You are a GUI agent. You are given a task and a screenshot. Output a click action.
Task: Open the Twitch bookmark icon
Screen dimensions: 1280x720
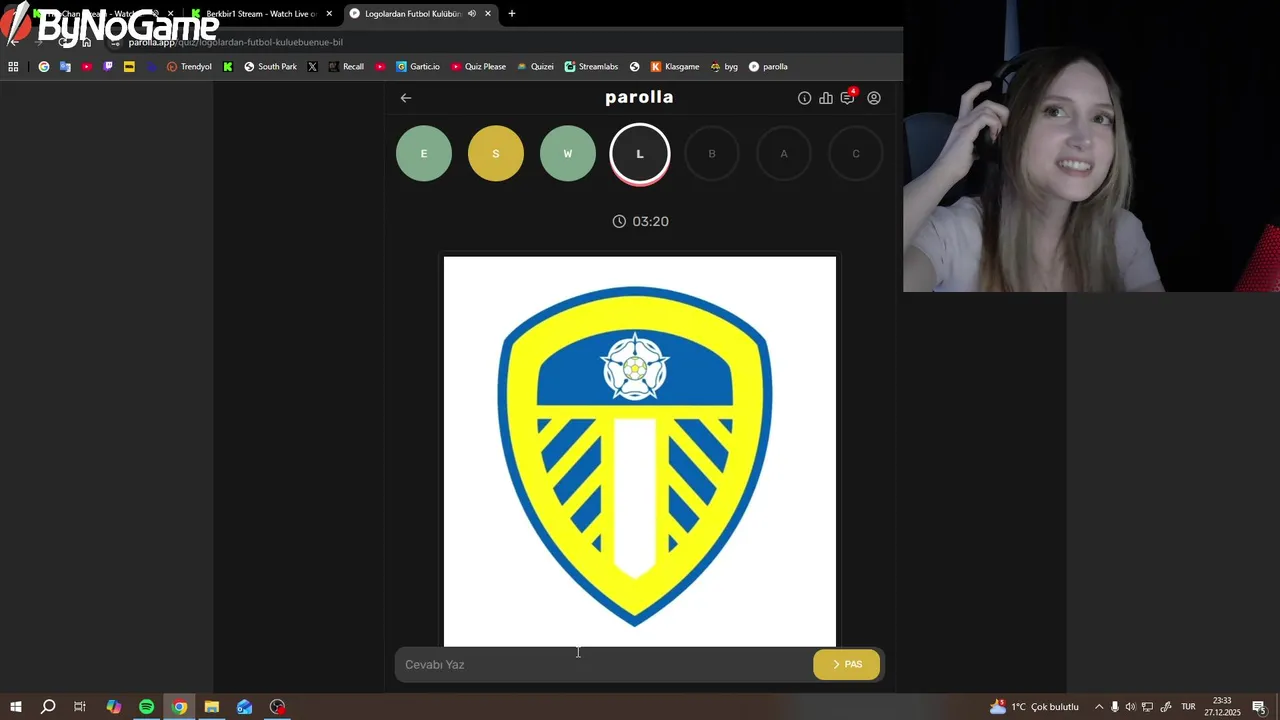pyautogui.click(x=108, y=67)
